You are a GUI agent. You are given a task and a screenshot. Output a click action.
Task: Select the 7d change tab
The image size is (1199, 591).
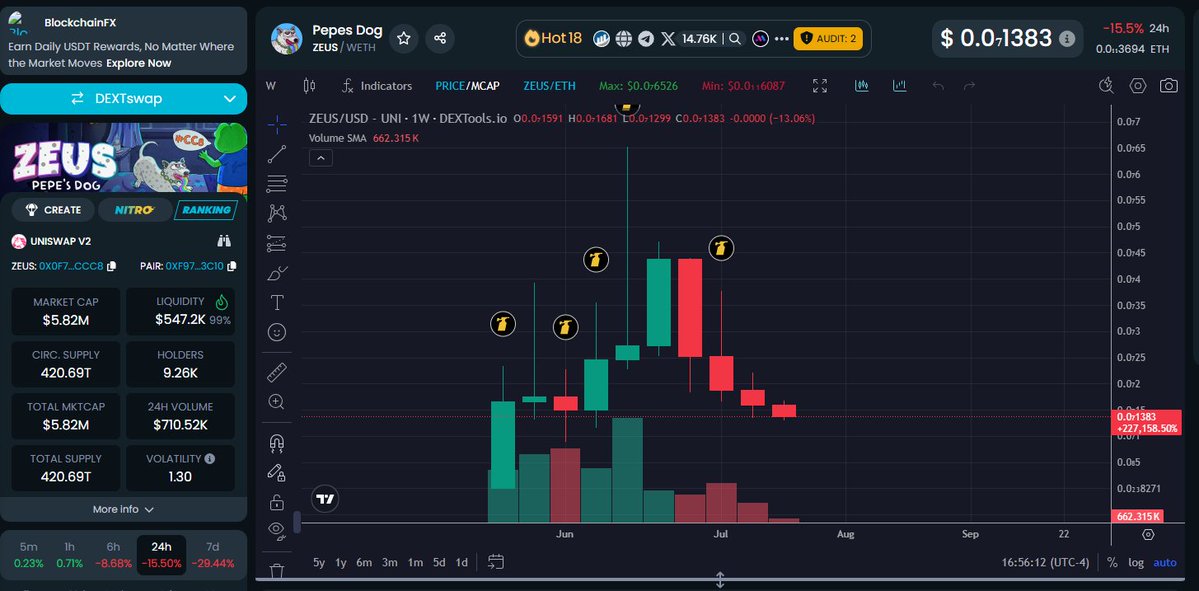pos(213,555)
